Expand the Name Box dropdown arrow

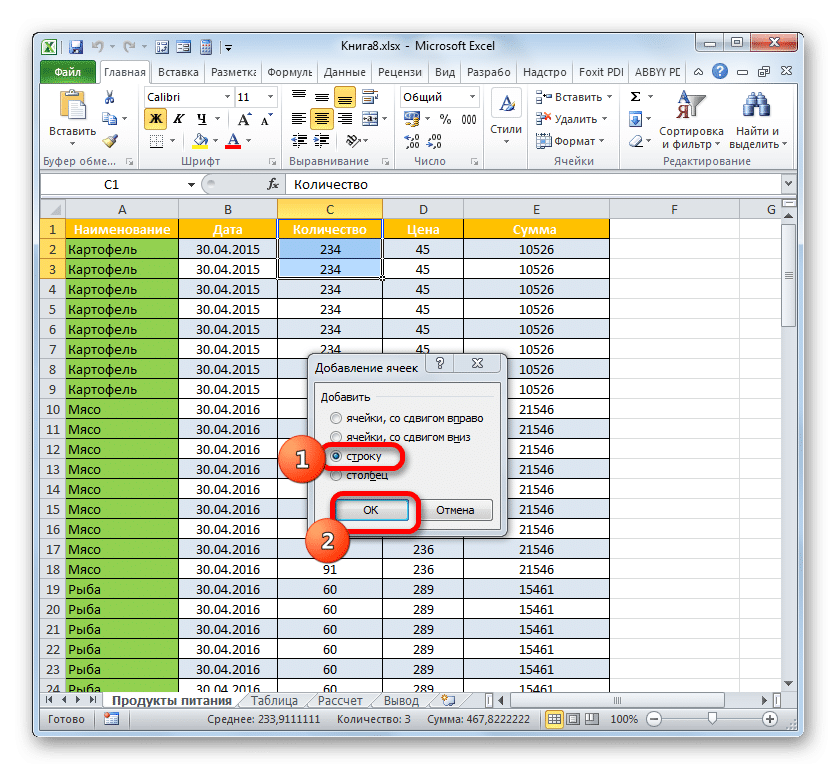192,185
